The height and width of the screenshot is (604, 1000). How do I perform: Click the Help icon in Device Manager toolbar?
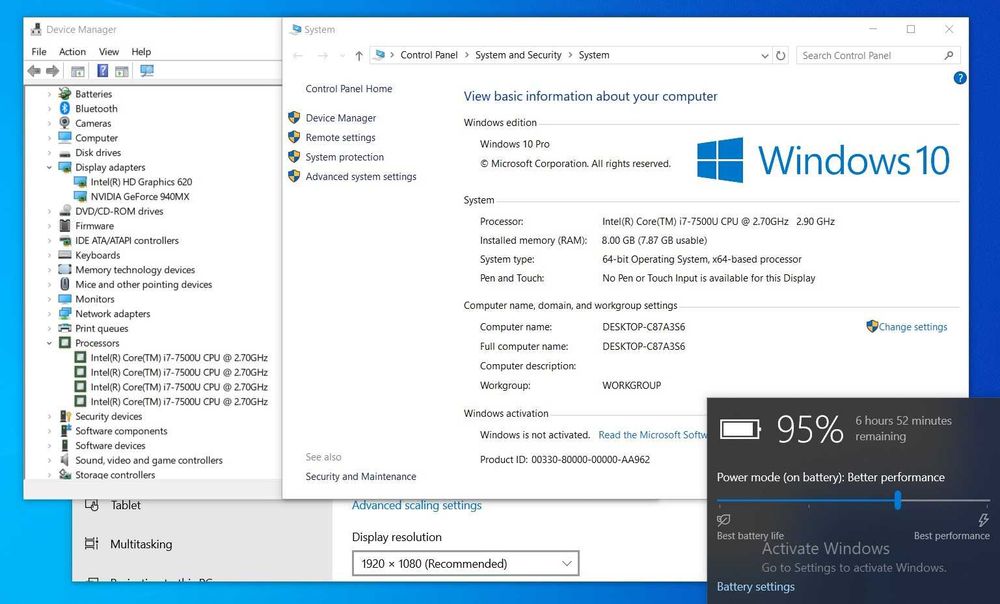102,71
